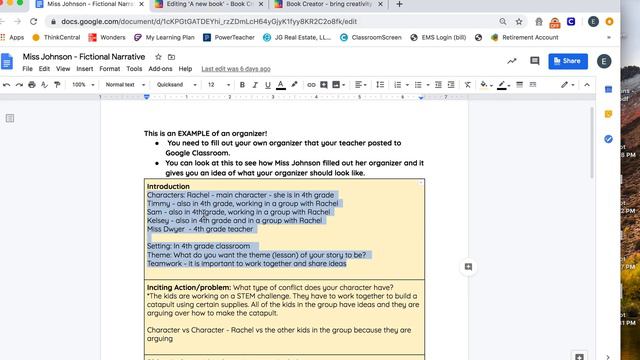
Task: Insert a link with the chain icon
Action: [x=311, y=85]
